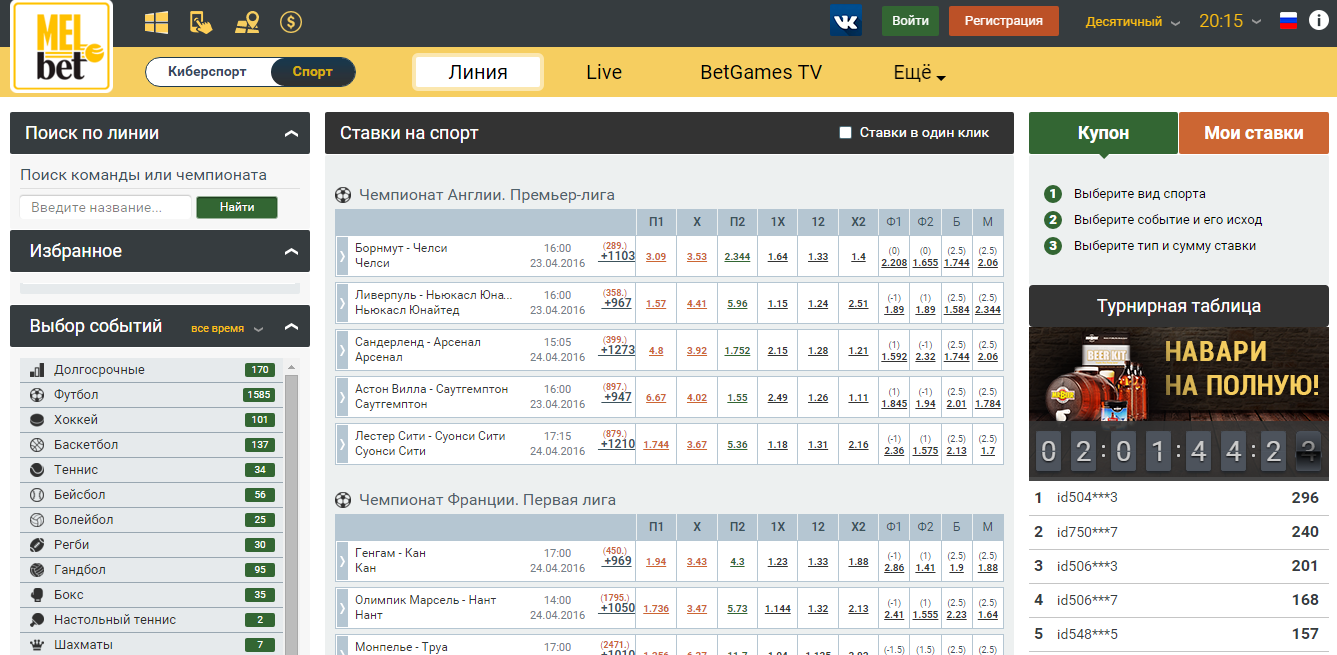The image size is (1337, 655).
Task: Select the Настольный теннис paddle icon
Action: [37, 620]
